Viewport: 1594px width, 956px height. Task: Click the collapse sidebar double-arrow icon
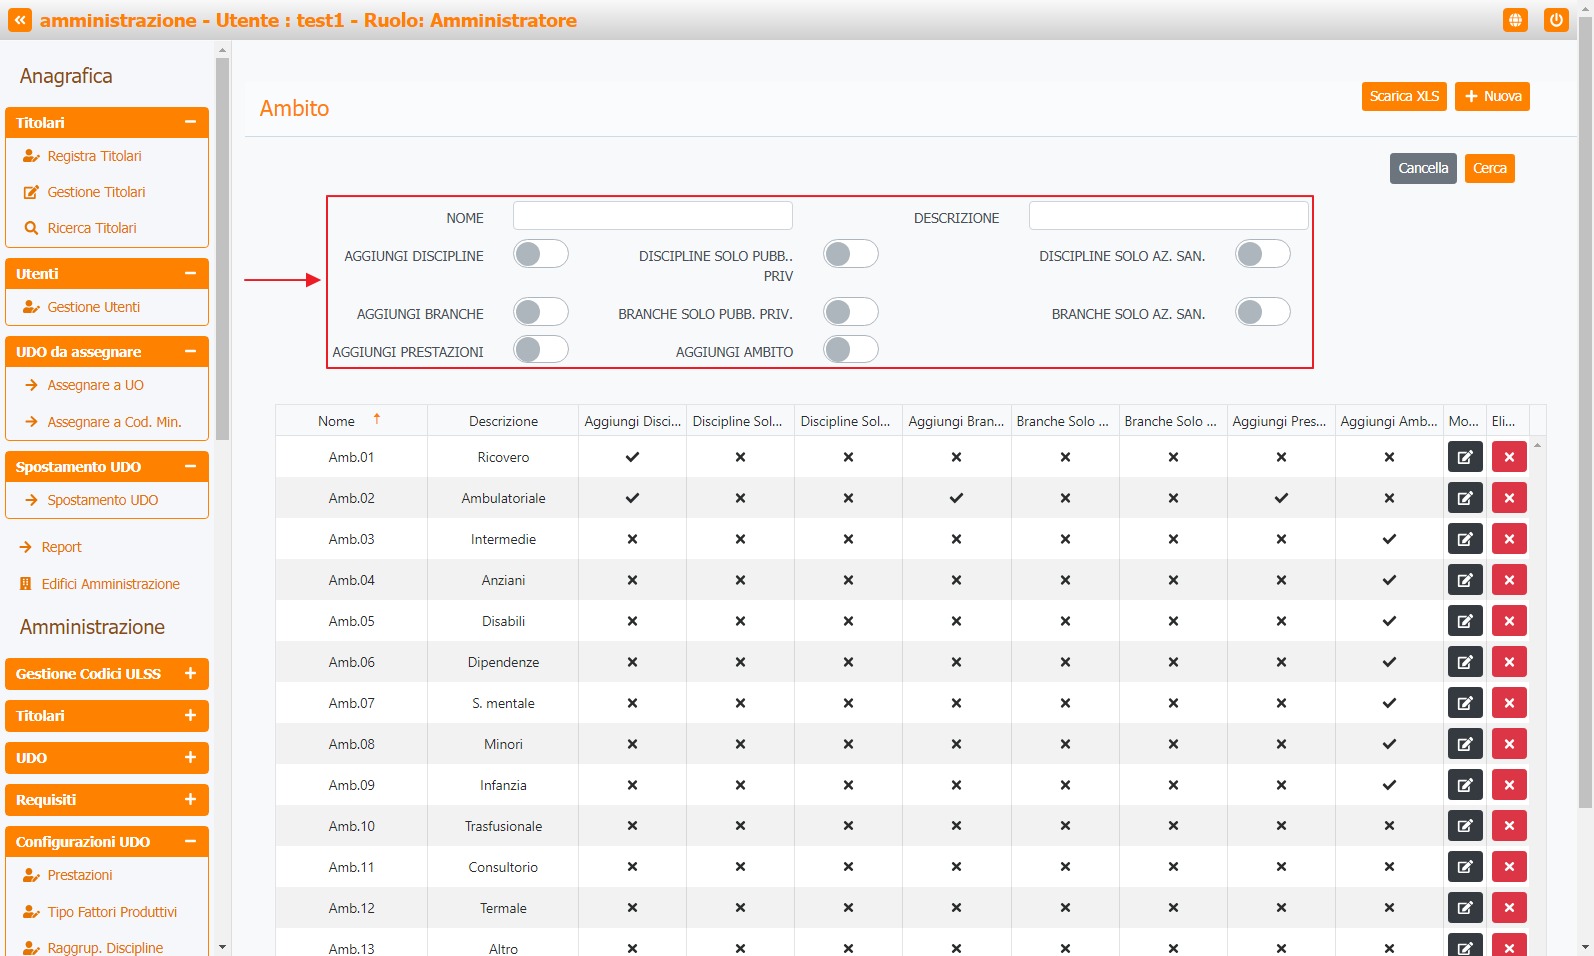[20, 20]
